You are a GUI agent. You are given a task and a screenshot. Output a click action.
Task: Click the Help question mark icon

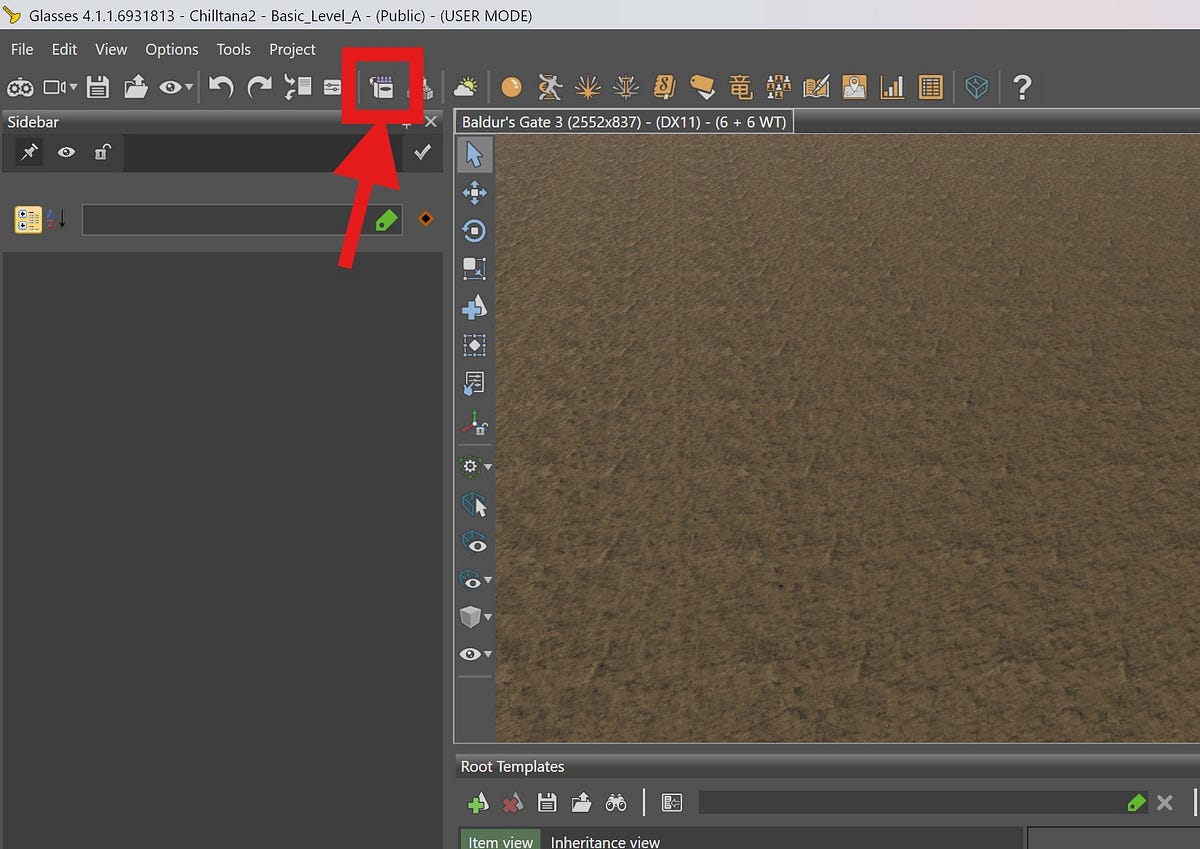coord(1022,87)
